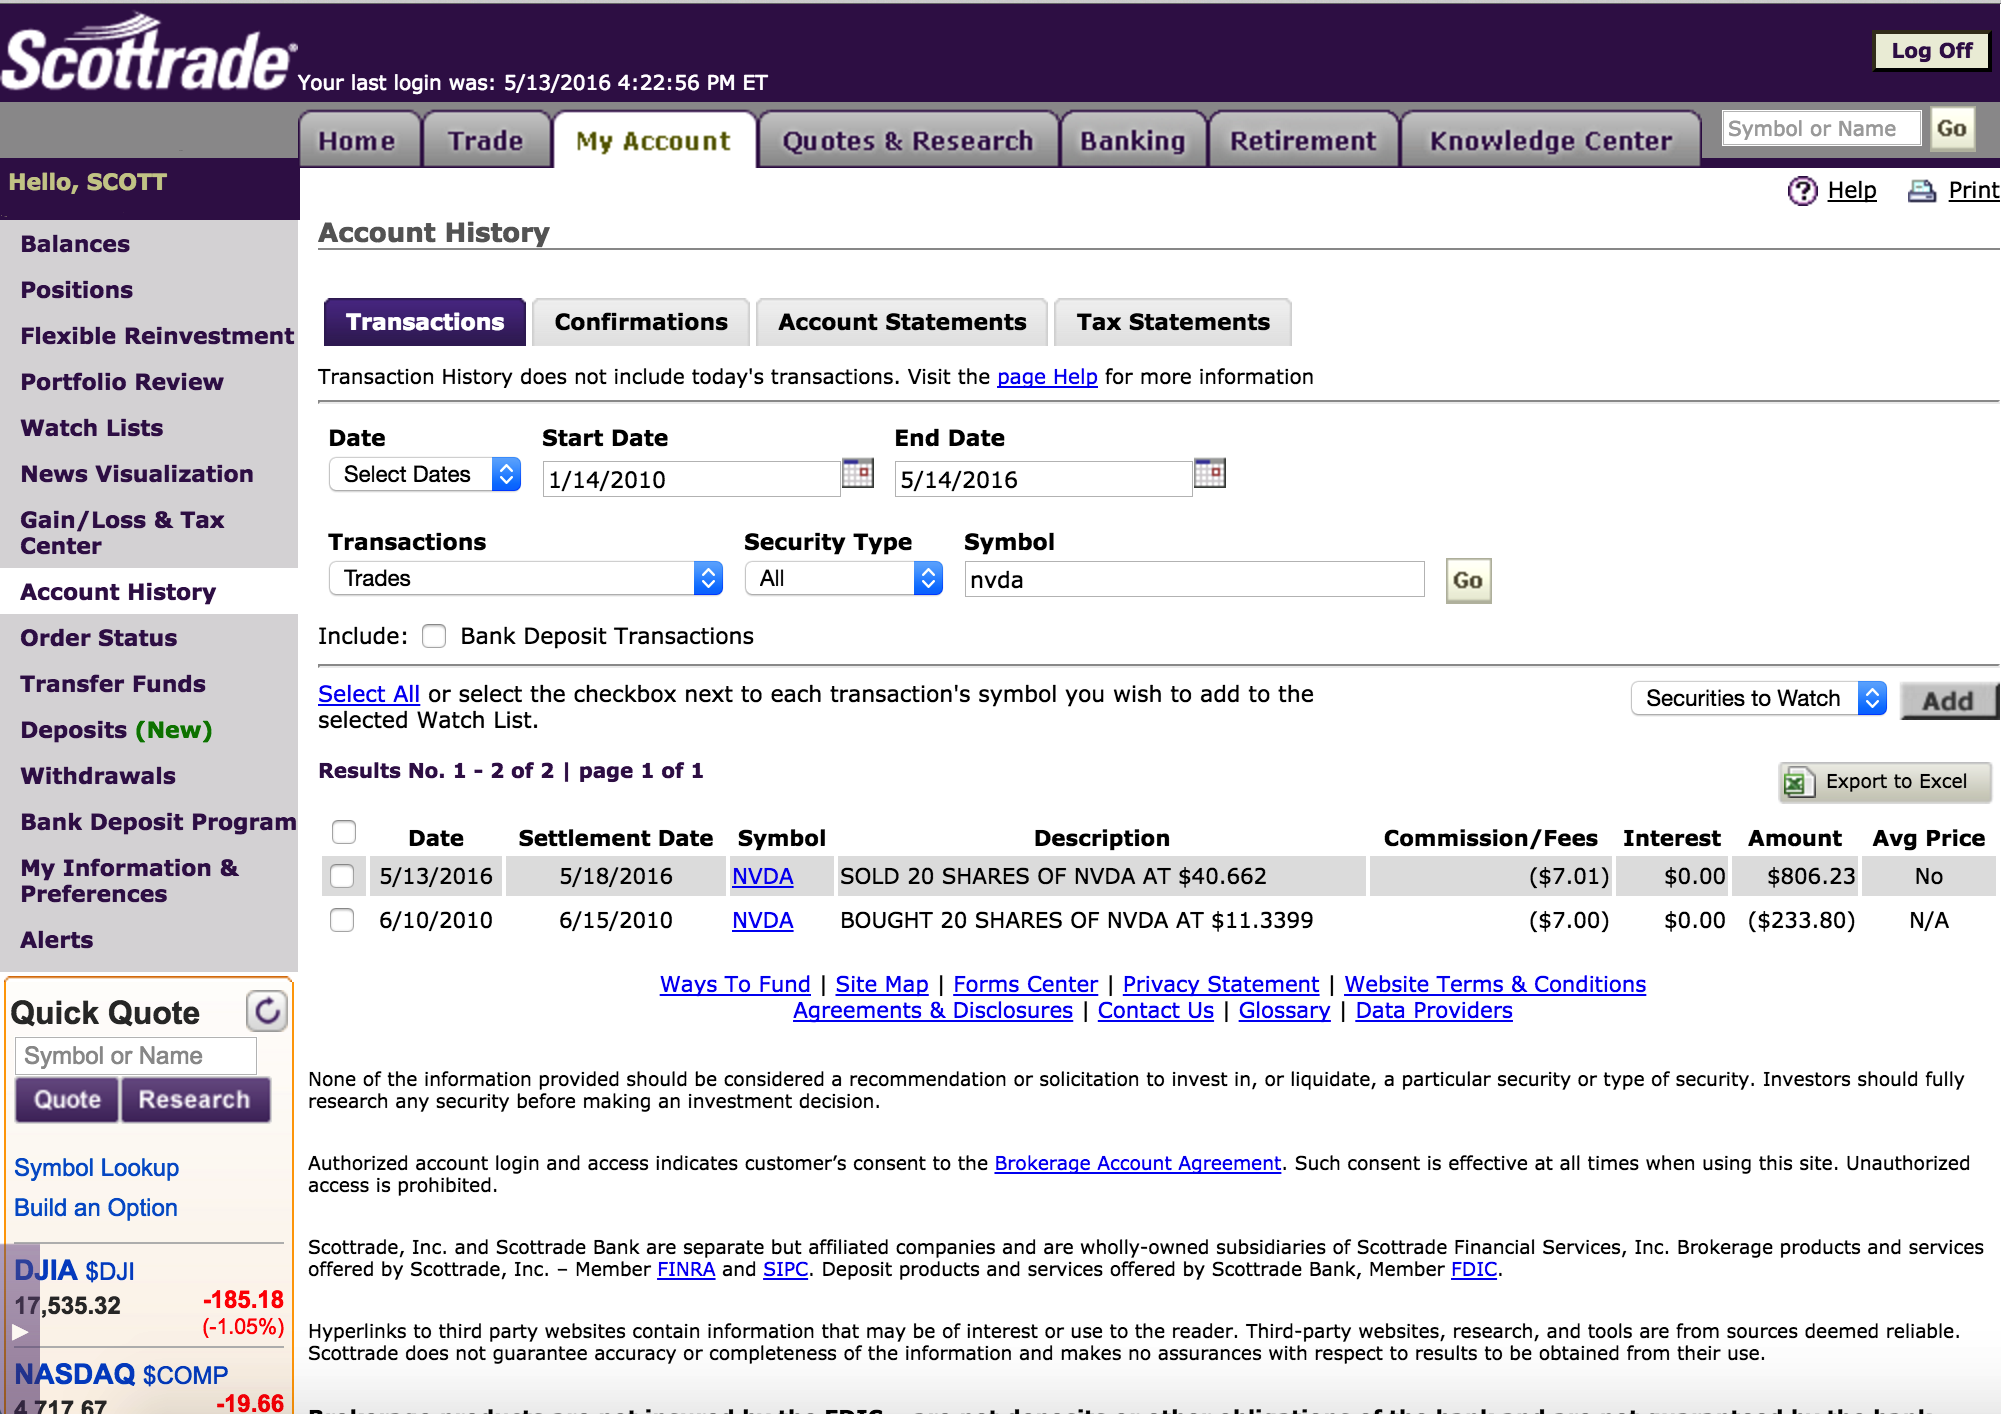Click the Print printer icon

point(1921,191)
